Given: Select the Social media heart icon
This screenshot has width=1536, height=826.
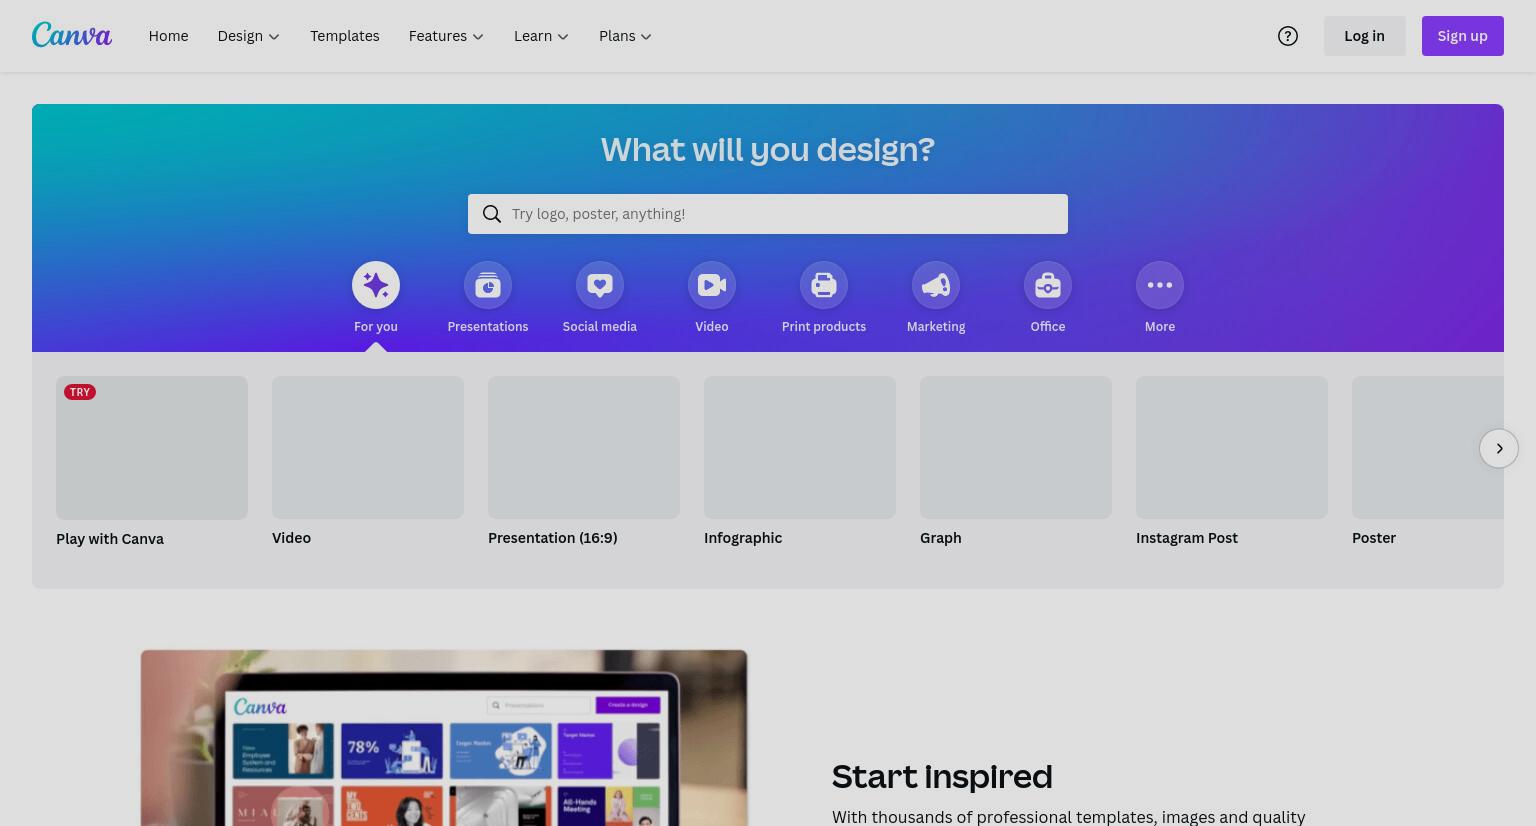Looking at the screenshot, I should click(600, 285).
